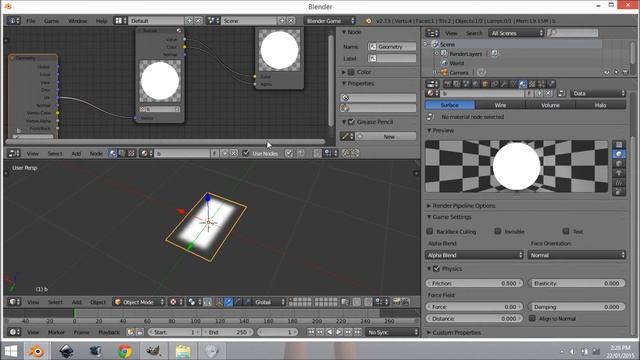Screen dimensions: 640x360
Task: Enable the Text checkbox in Game Settings
Action: click(x=566, y=231)
